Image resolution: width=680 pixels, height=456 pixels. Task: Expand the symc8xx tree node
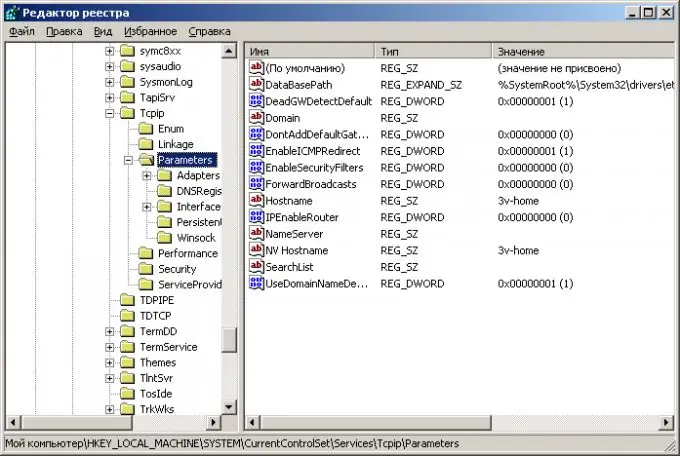coord(110,51)
